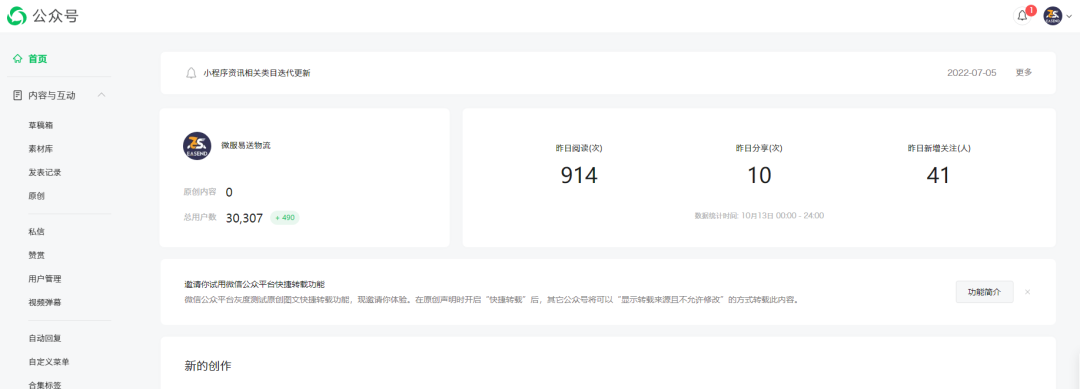This screenshot has width=1080, height=389.
Task: Click the account name 微服易送物流
Action: (246, 146)
